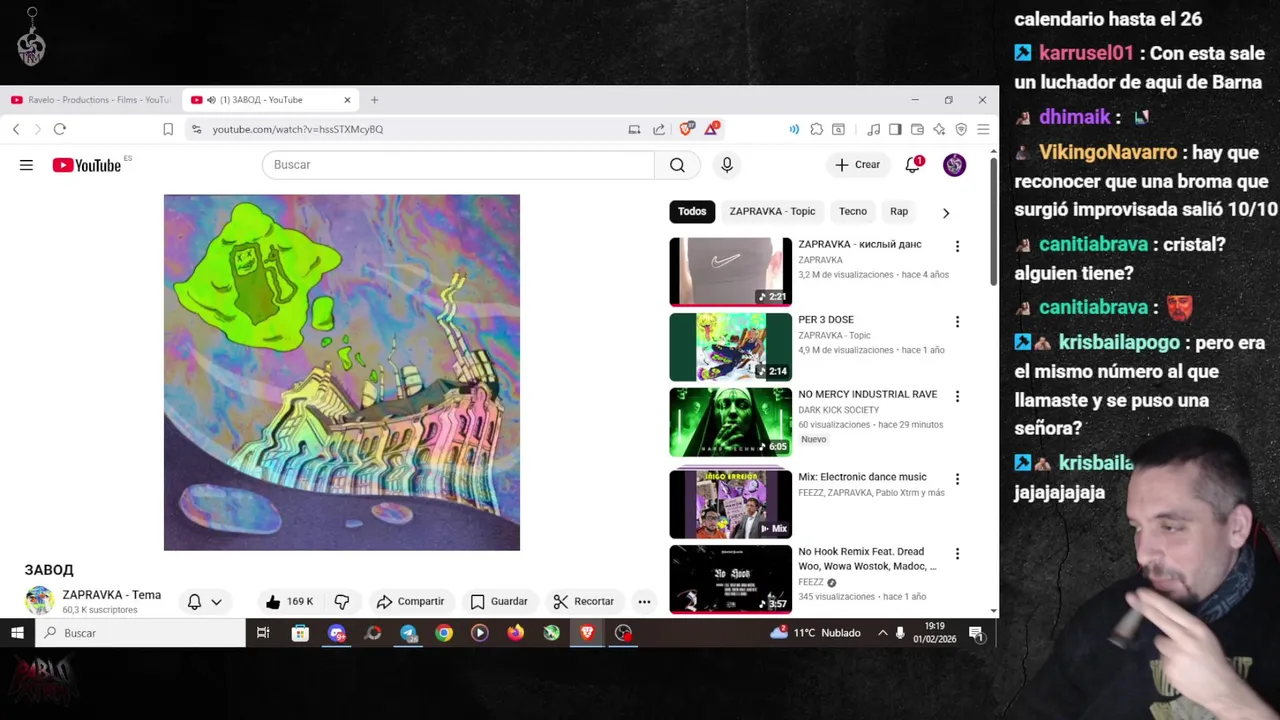Screen dimensions: 1280x720
Task: Show hidden system tray icons chevron
Action: point(882,633)
